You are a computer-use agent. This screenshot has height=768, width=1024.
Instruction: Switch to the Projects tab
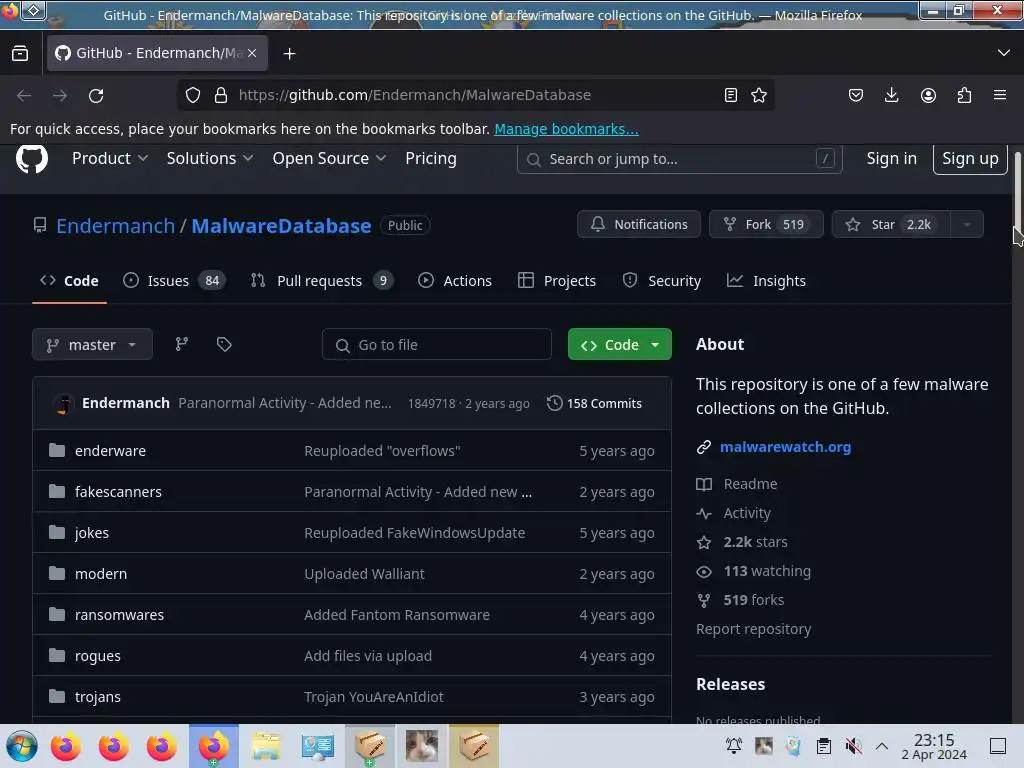pos(556,281)
